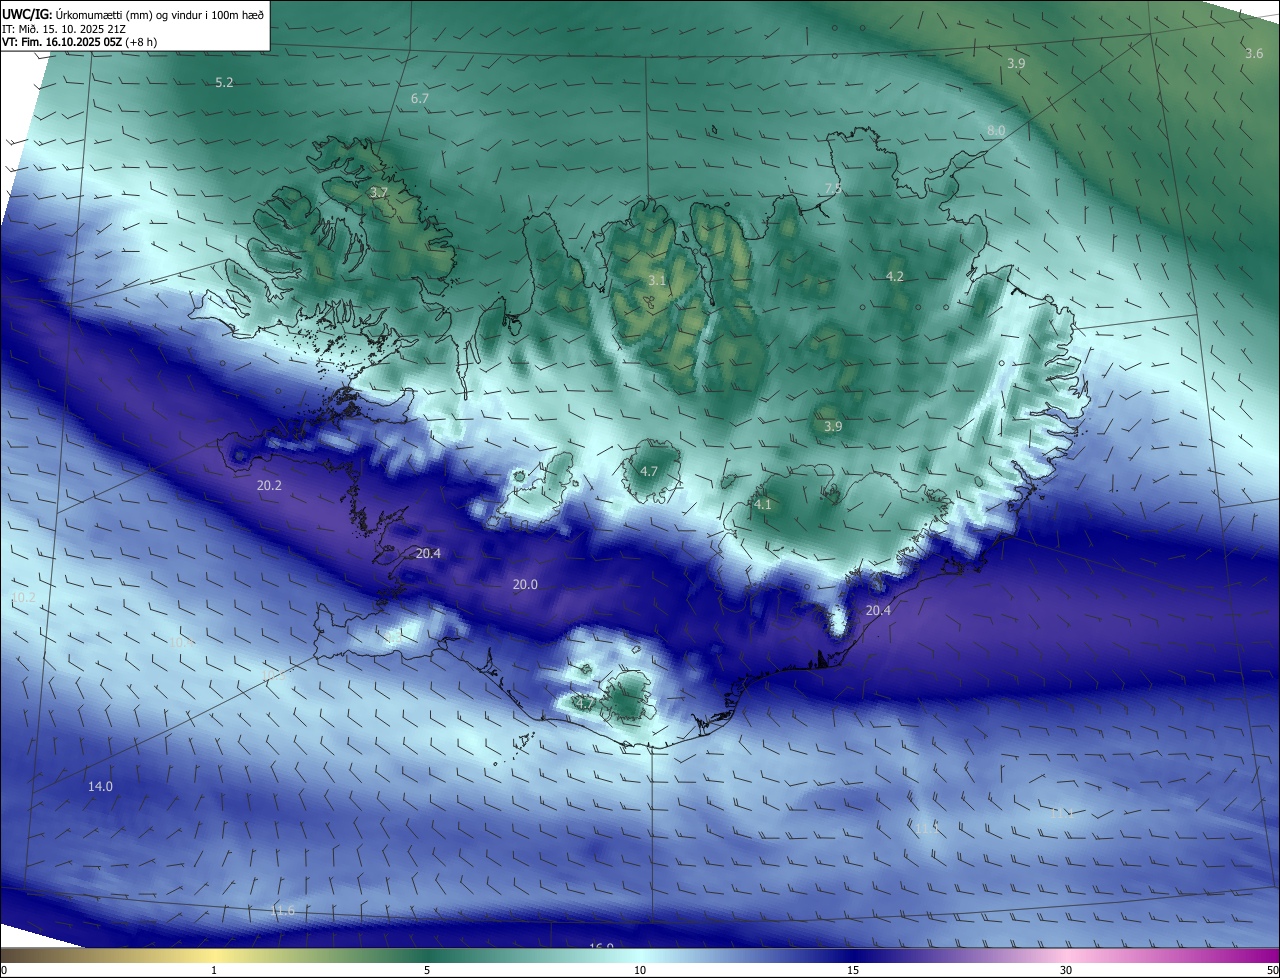Viewport: 1280px width, 978px height.
Task: Click the 4.2 value label
Action: pos(895,276)
